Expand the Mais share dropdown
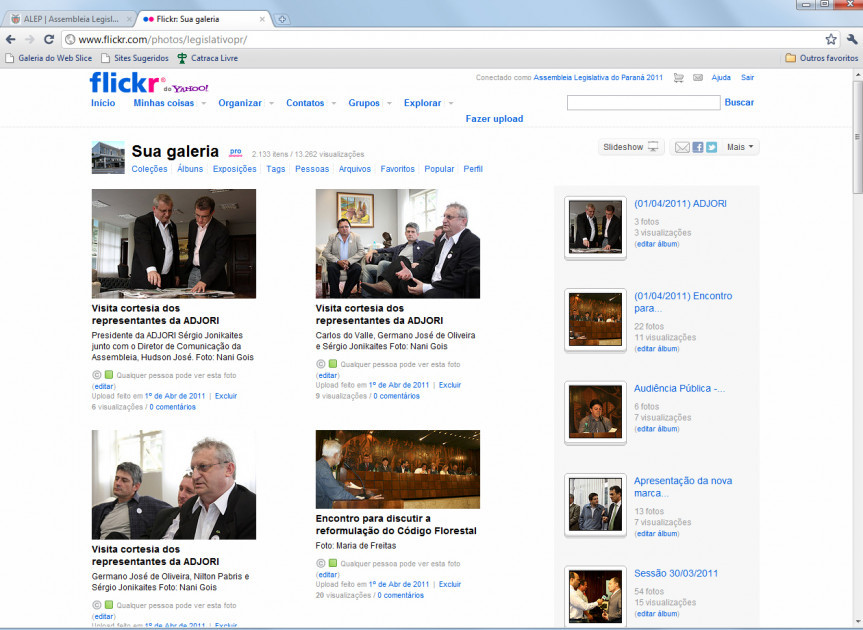The height and width of the screenshot is (630, 863). click(741, 147)
